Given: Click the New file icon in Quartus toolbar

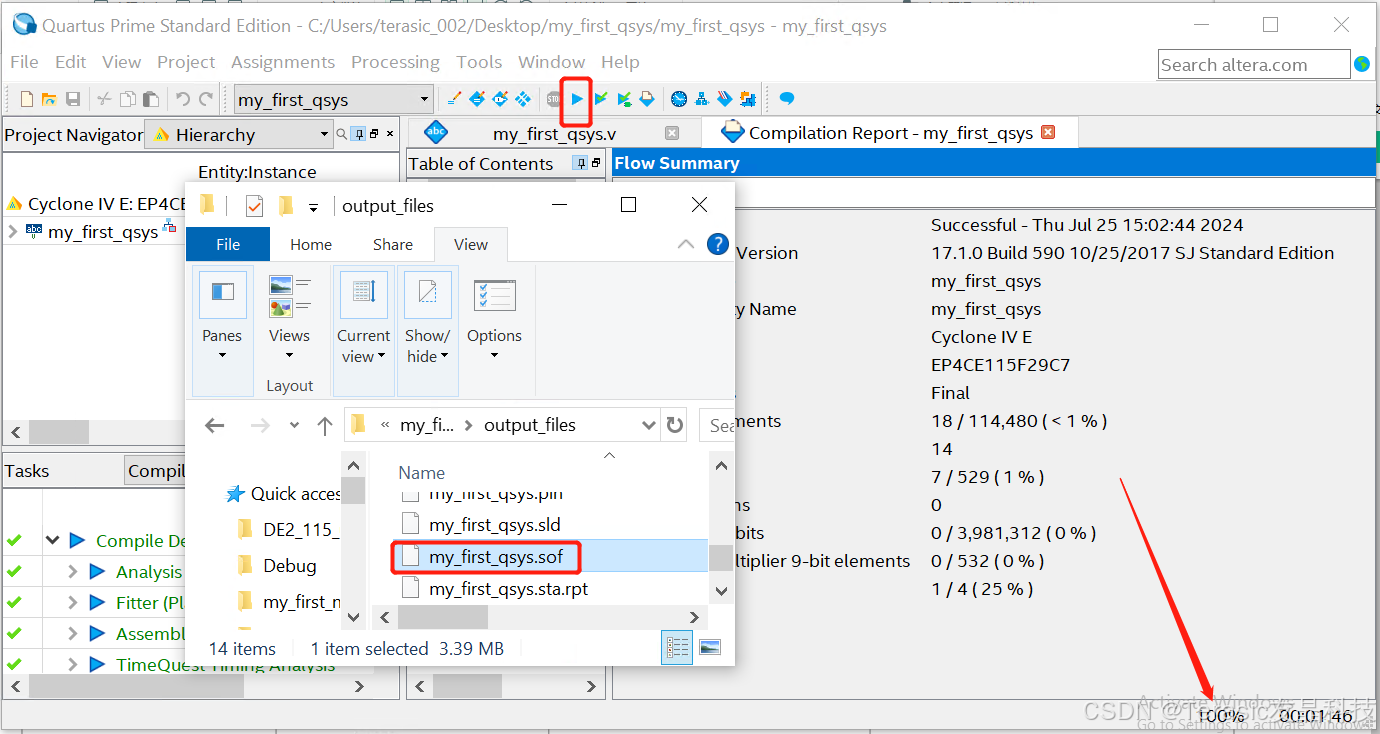Looking at the screenshot, I should 27,99.
